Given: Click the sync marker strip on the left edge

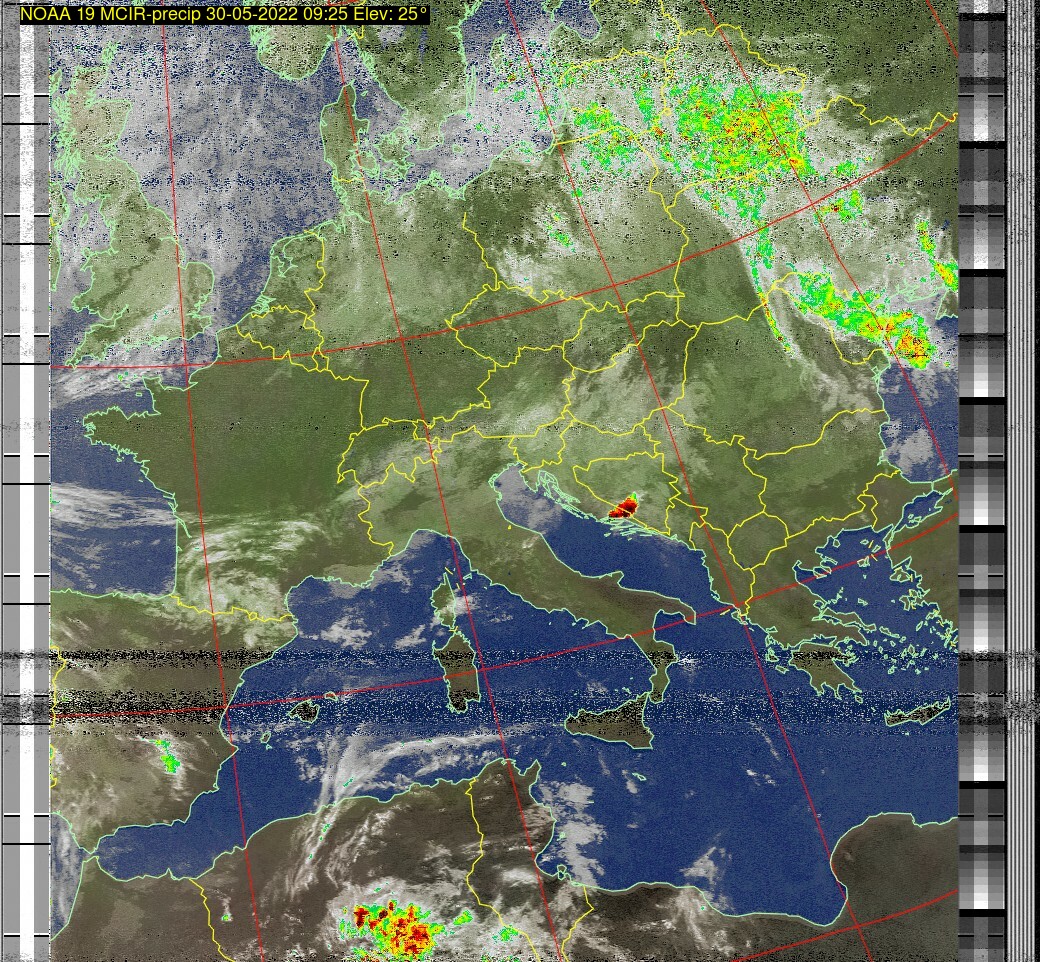Looking at the screenshot, I should tap(25, 480).
